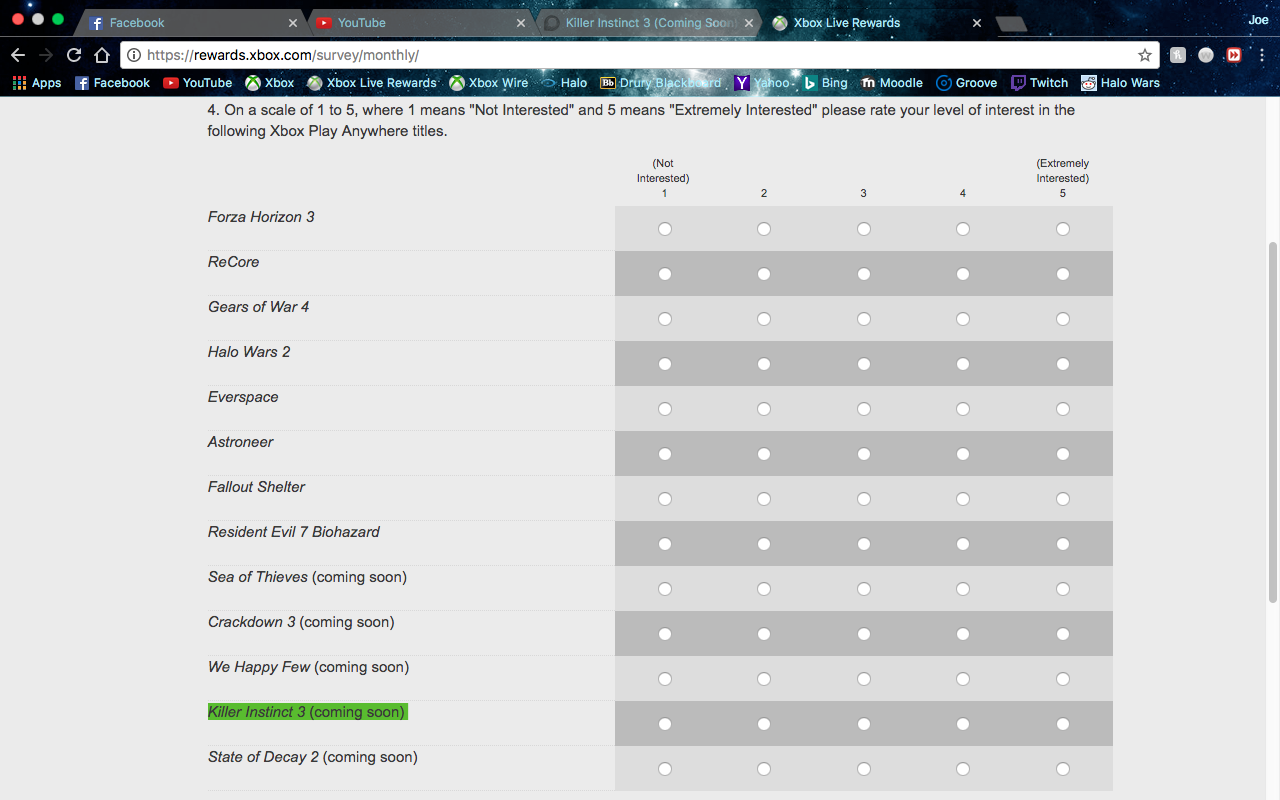Image resolution: width=1280 pixels, height=800 pixels.
Task: Open Xbox Live Rewards bookmark
Action: click(372, 83)
